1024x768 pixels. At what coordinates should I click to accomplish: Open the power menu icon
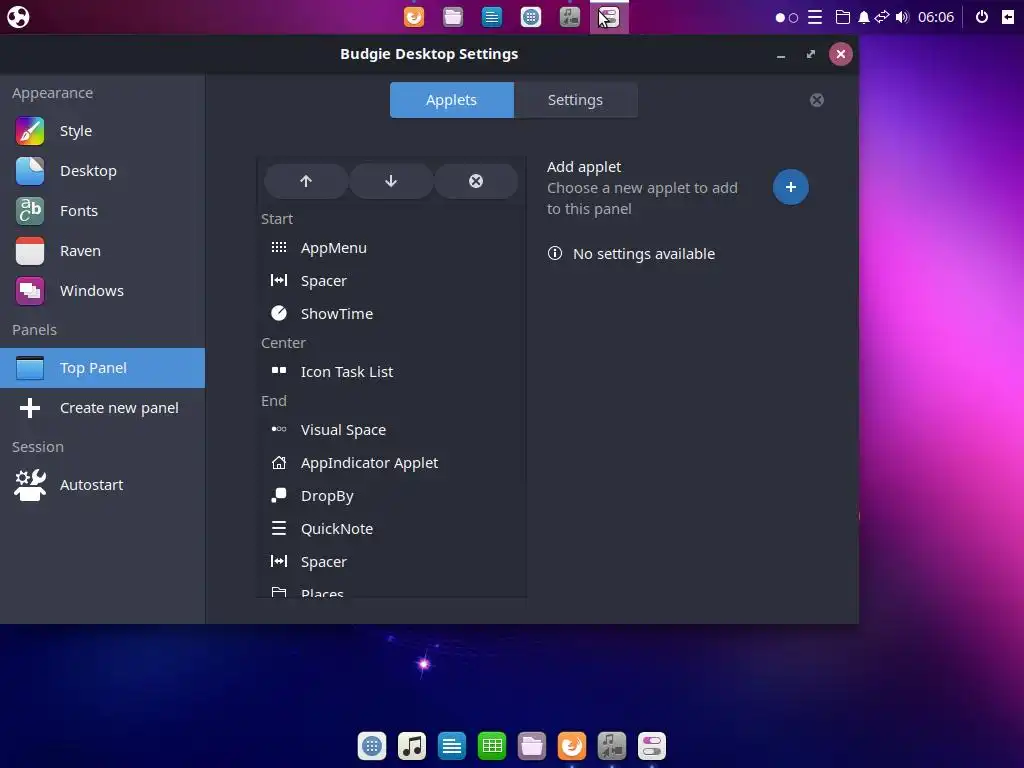click(x=982, y=17)
